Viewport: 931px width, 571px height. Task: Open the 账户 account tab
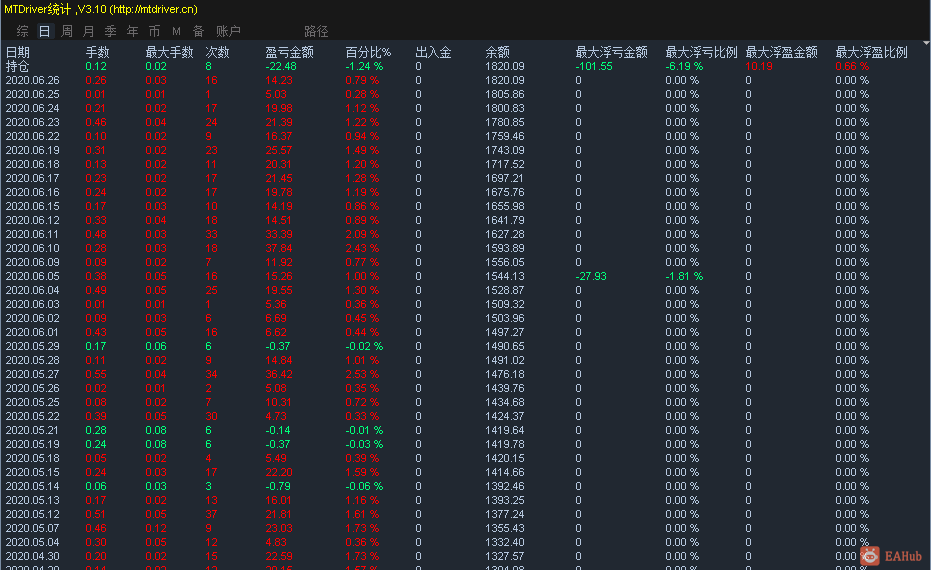tap(228, 31)
